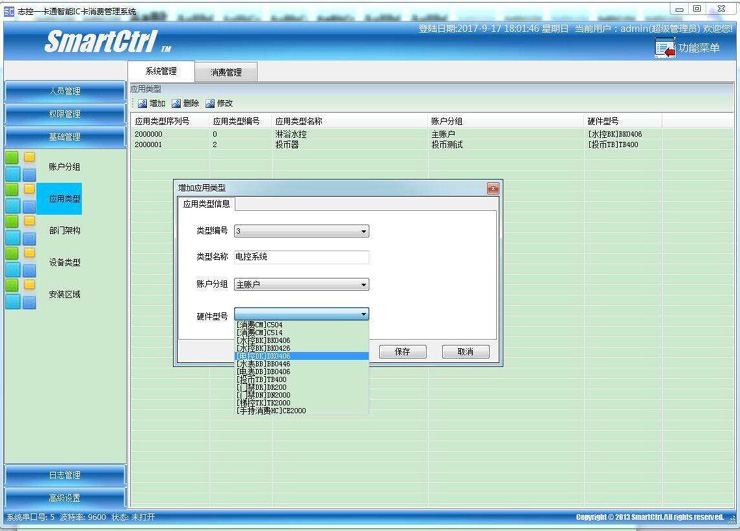
Task: Expand the 账户分组 dropdown showing 主账户
Action: 364,285
